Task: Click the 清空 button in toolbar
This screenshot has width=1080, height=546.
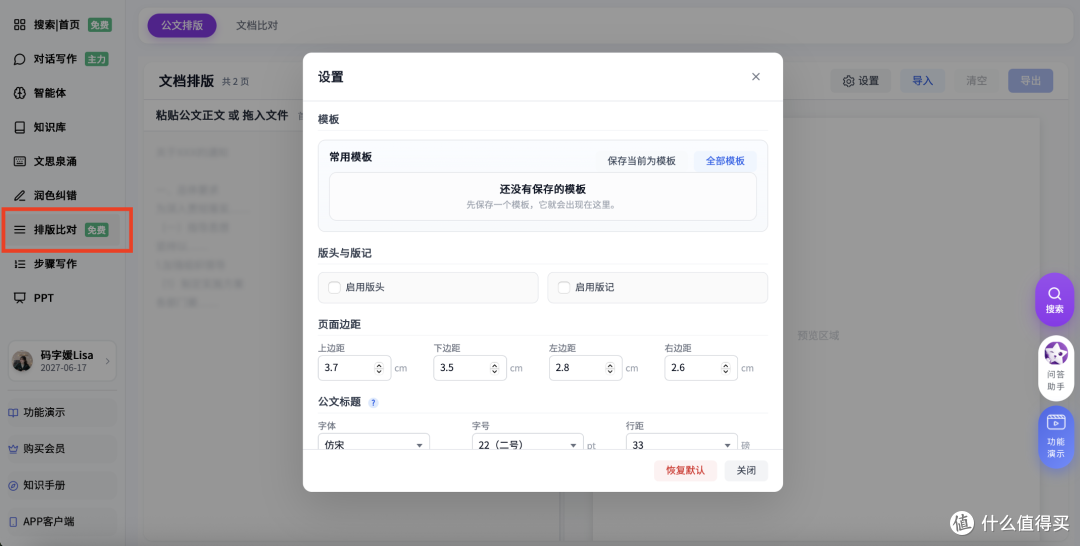Action: 976,81
